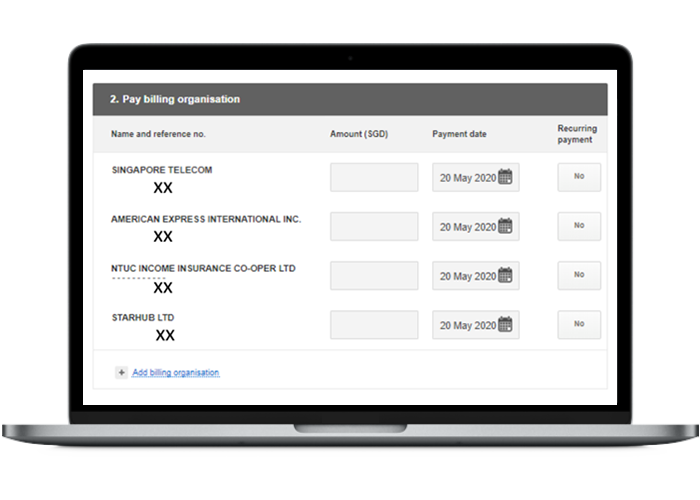Open calendar icon for Singapore Telecom payment date
Viewport: 700px width, 500px height.
click(505, 177)
